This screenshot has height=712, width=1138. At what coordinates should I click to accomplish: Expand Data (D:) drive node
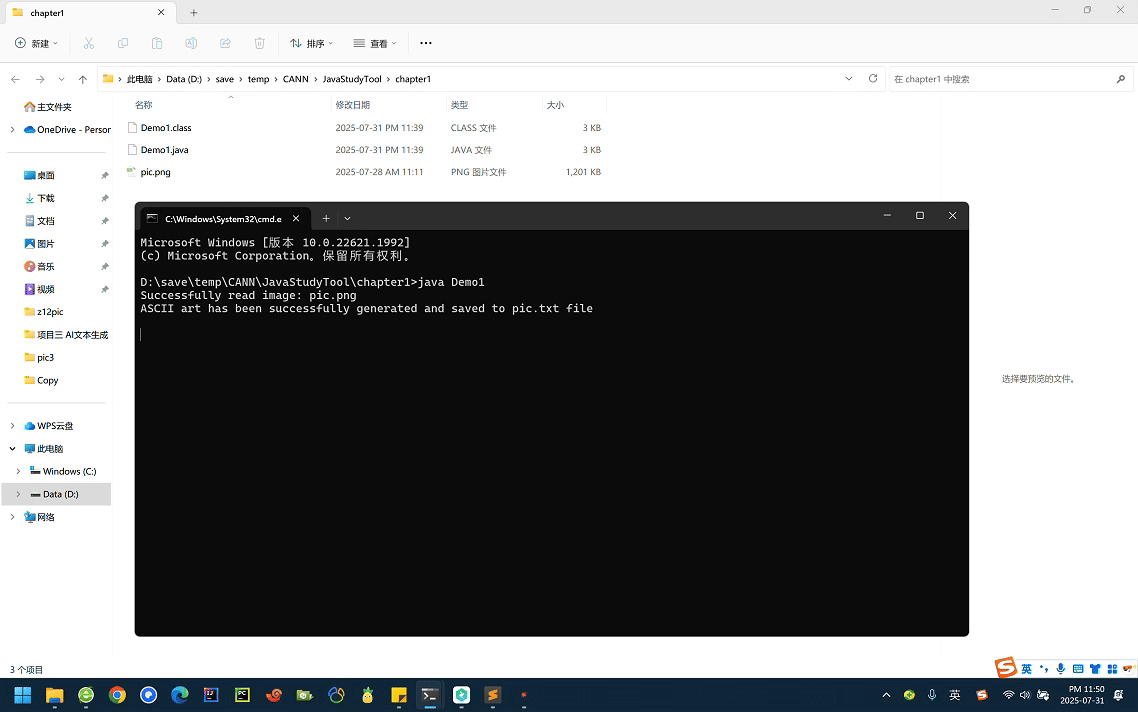click(18, 494)
